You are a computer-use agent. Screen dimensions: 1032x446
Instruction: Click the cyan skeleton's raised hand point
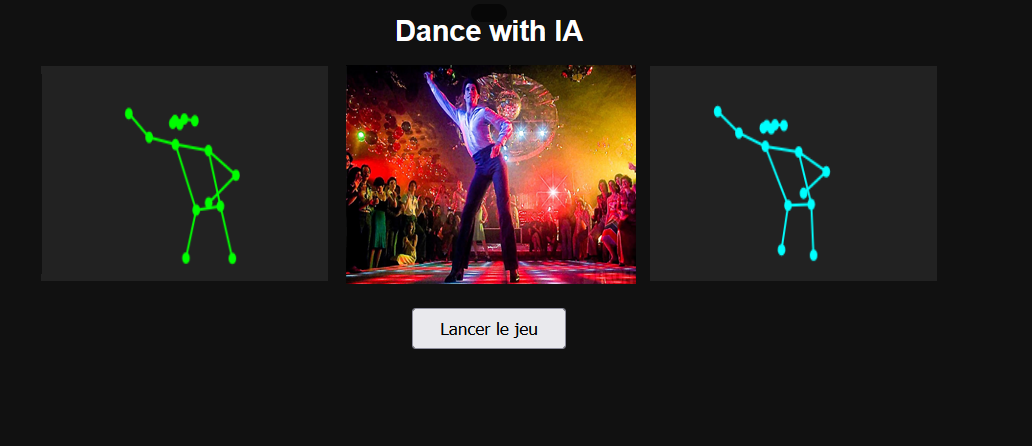[717, 111]
